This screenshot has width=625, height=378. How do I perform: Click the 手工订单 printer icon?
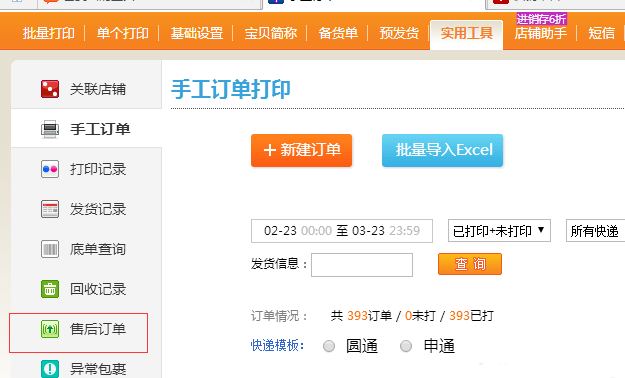coord(50,129)
